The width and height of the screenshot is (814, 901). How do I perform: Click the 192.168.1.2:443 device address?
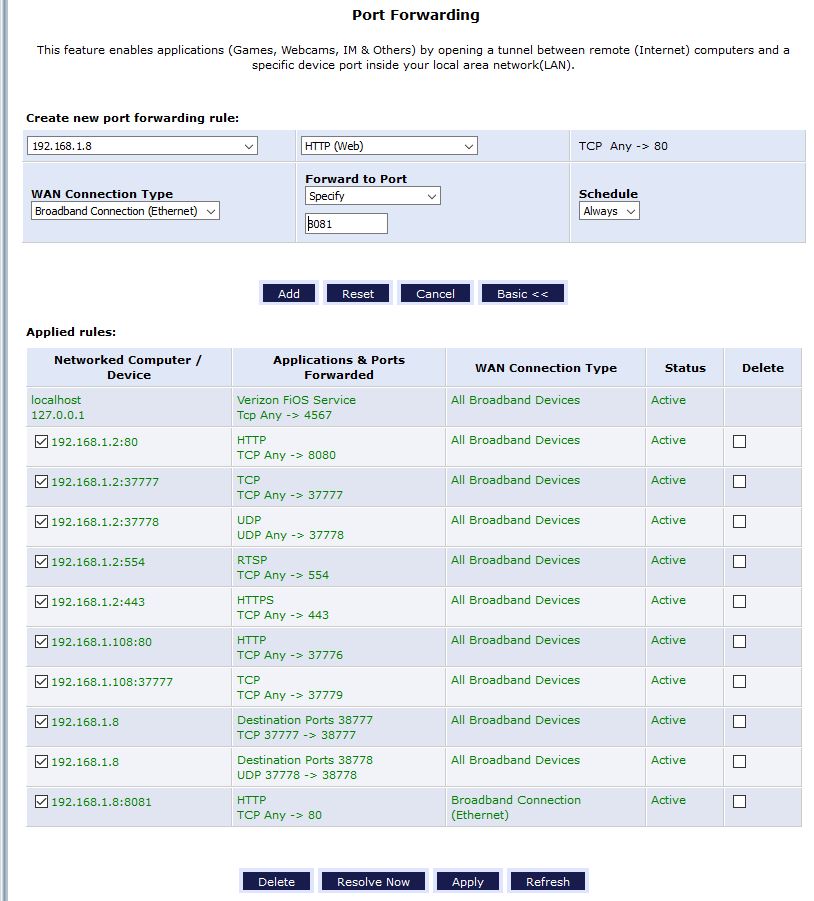(x=98, y=602)
